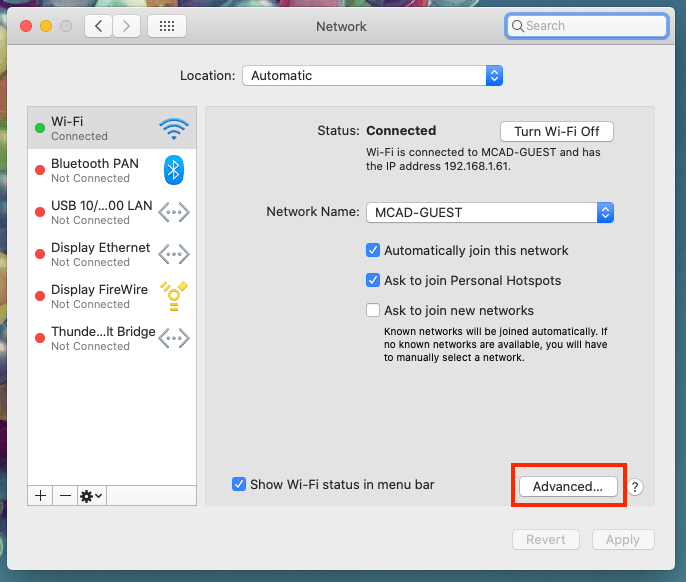Click Turn Wi-Fi Off button
Screen dimensions: 686x582
point(556,131)
